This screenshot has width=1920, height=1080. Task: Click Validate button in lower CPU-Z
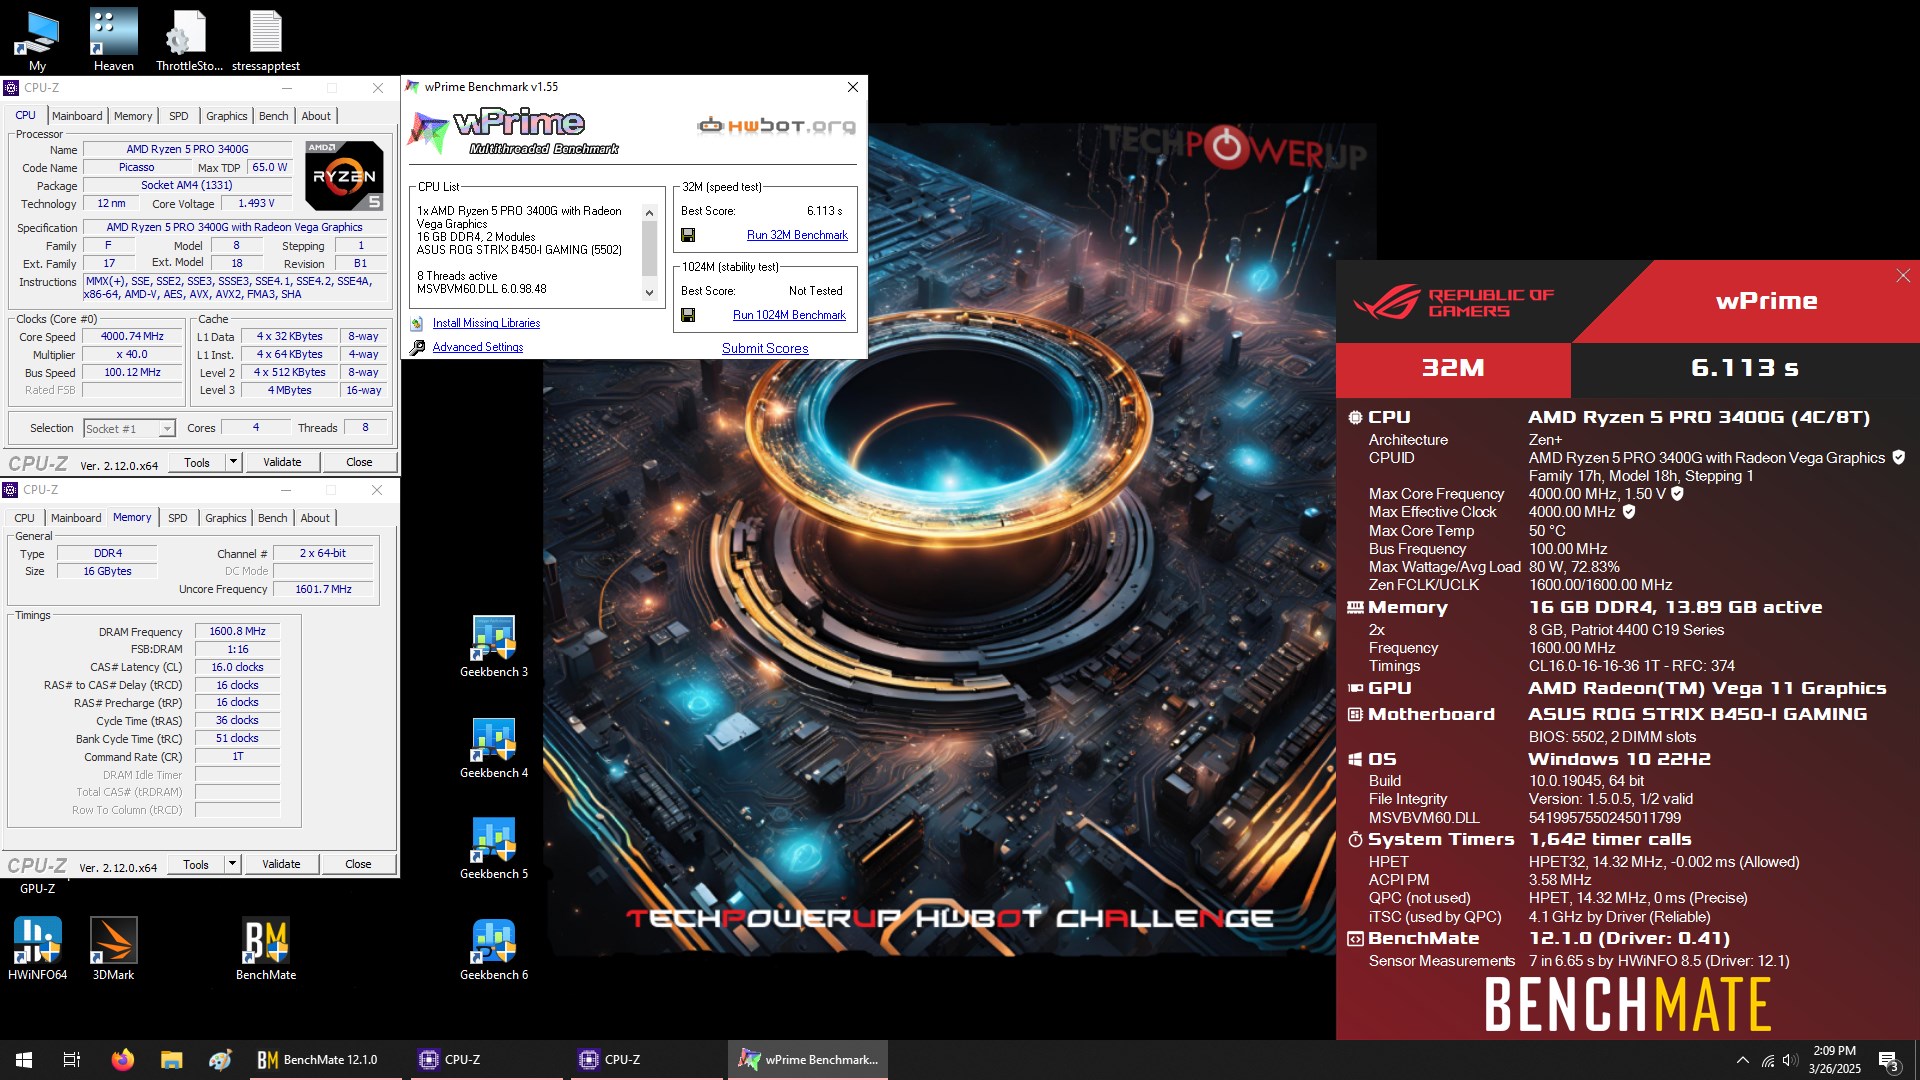tap(281, 864)
